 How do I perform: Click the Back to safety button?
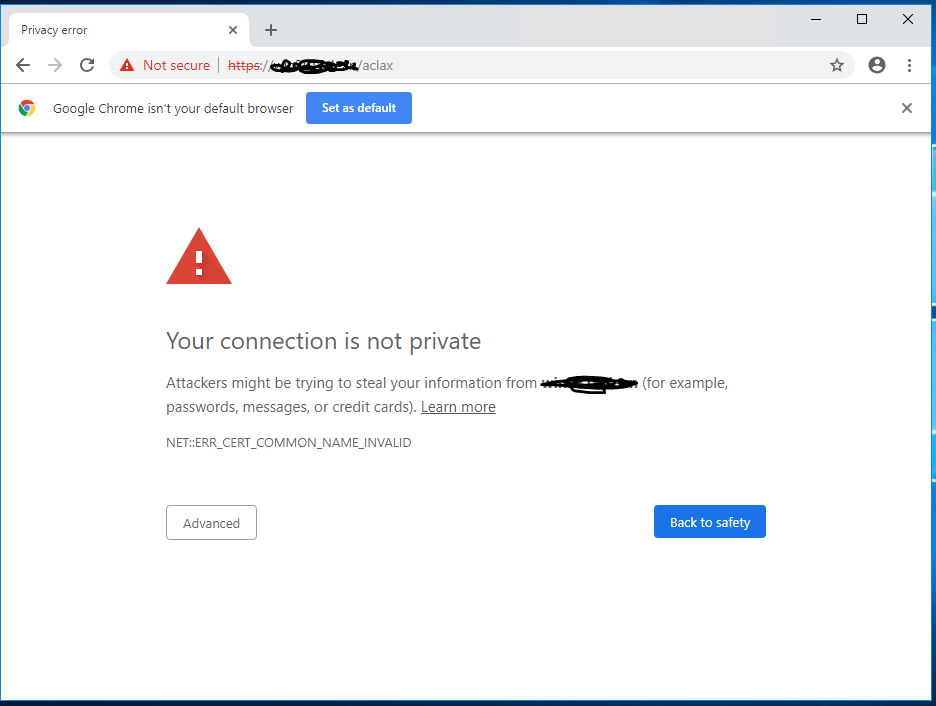709,521
